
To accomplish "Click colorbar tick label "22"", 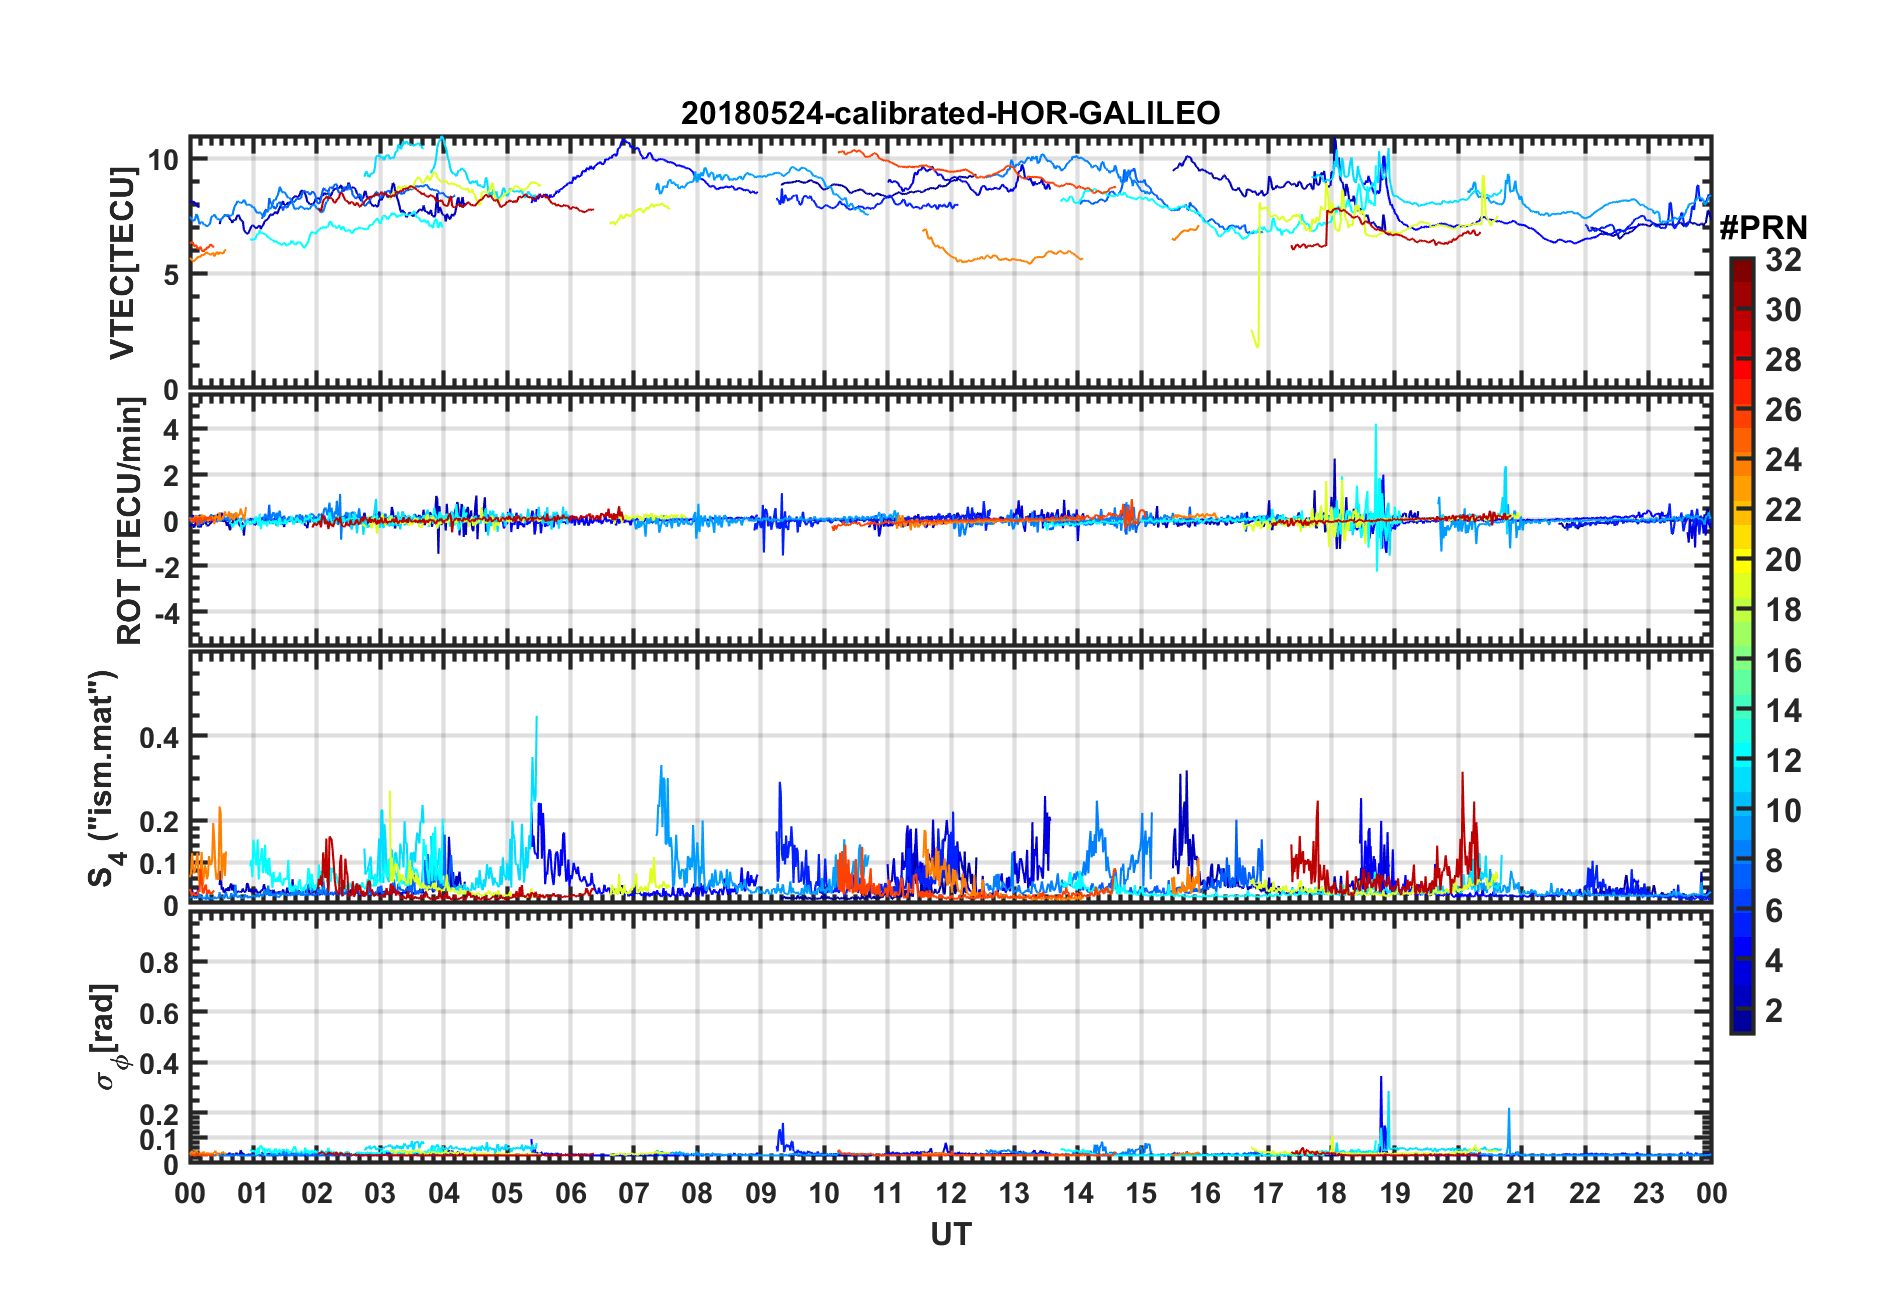I will tap(1783, 511).
